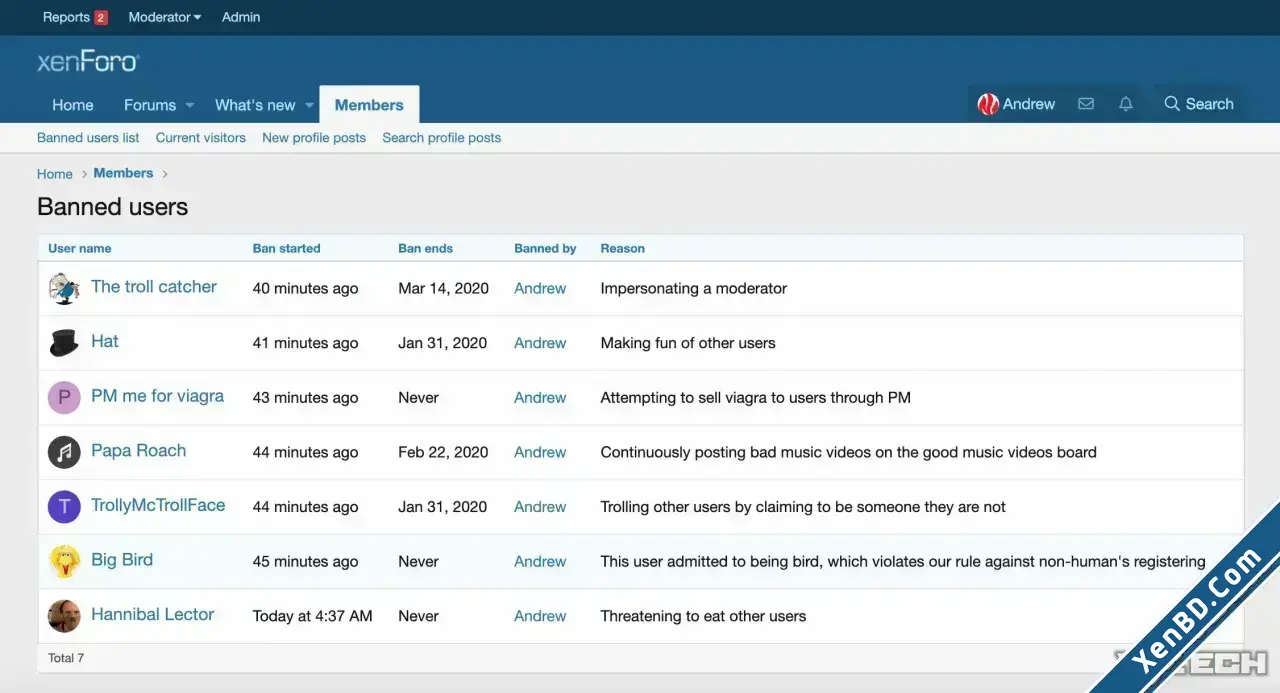The image size is (1280, 693).
Task: Click the red 2 reports badge
Action: (101, 18)
